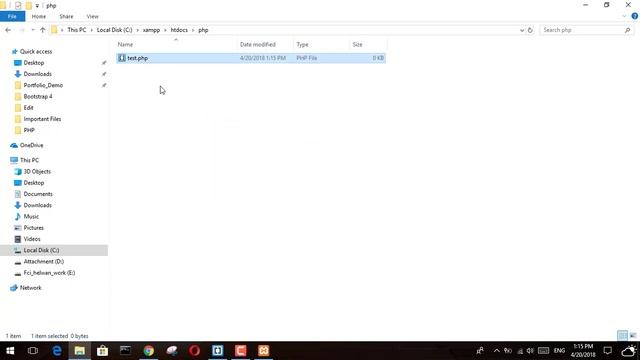Image resolution: width=640 pixels, height=360 pixels.
Task: Go up one folder level
Action: pos(42,30)
